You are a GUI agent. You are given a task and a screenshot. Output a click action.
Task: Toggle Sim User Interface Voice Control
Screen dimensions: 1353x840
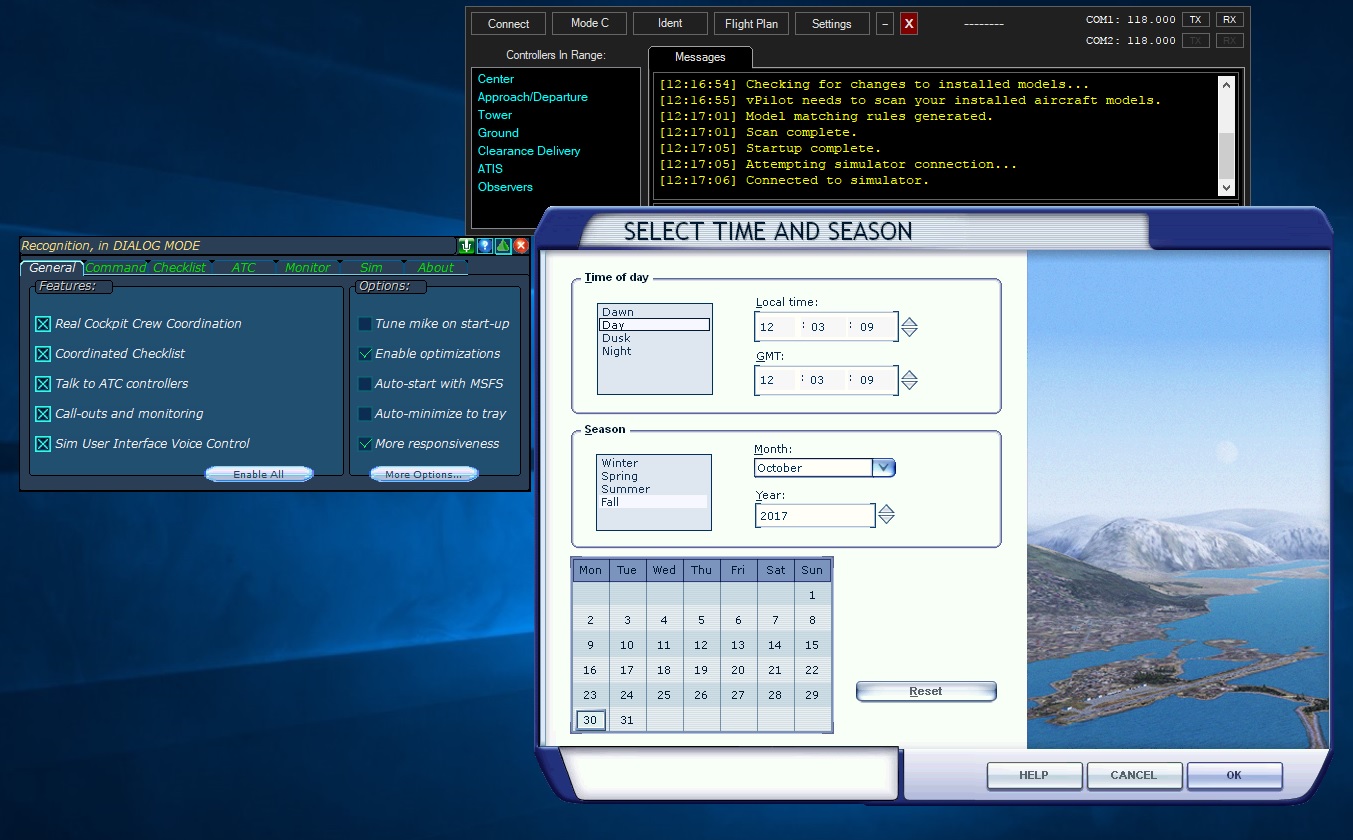[x=43, y=444]
